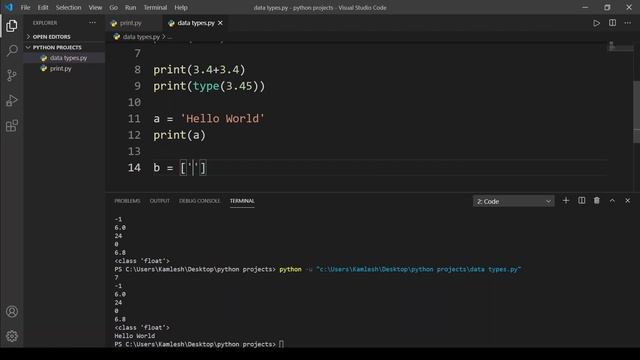Click the VS Code logo icon
The image size is (640, 360).
click(x=9, y=7)
